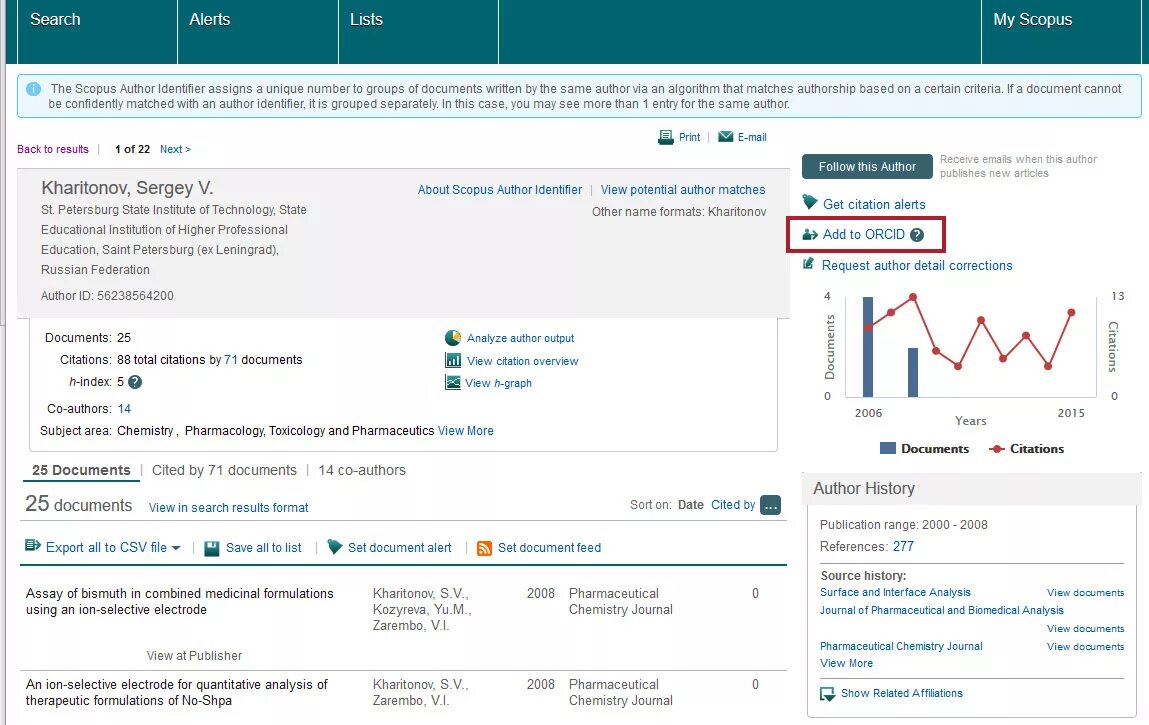Click the Follow this Author button
The height and width of the screenshot is (725, 1149).
pyautogui.click(x=866, y=166)
